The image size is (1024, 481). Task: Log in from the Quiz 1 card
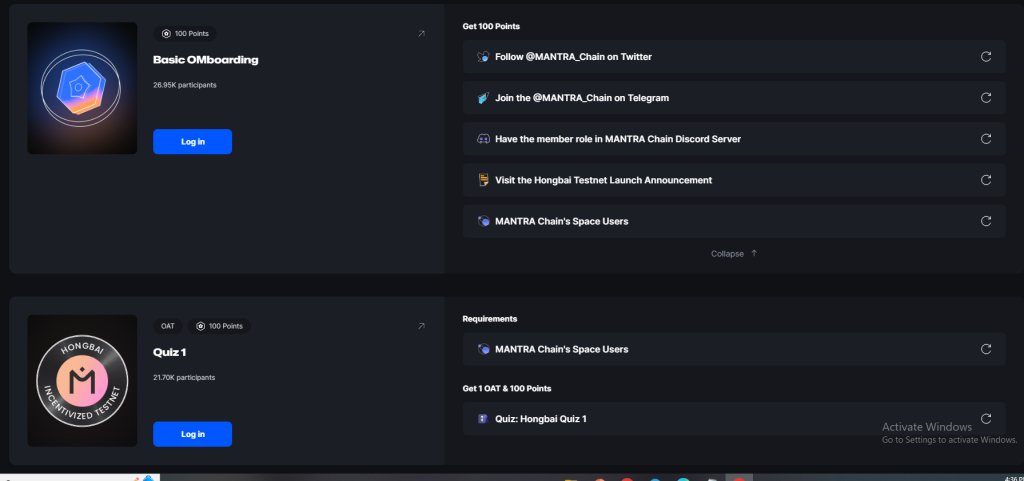pos(193,434)
